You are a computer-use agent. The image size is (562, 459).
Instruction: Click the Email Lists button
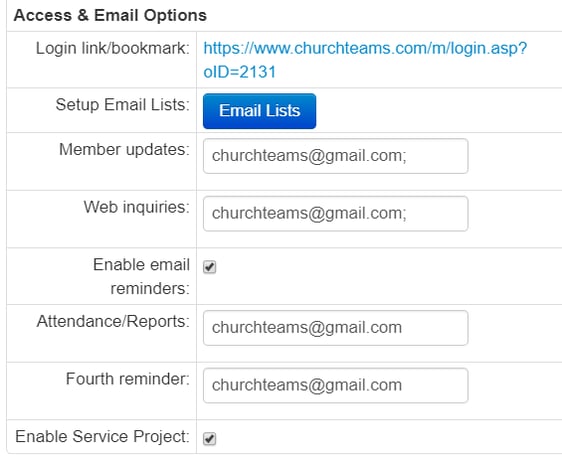click(259, 111)
